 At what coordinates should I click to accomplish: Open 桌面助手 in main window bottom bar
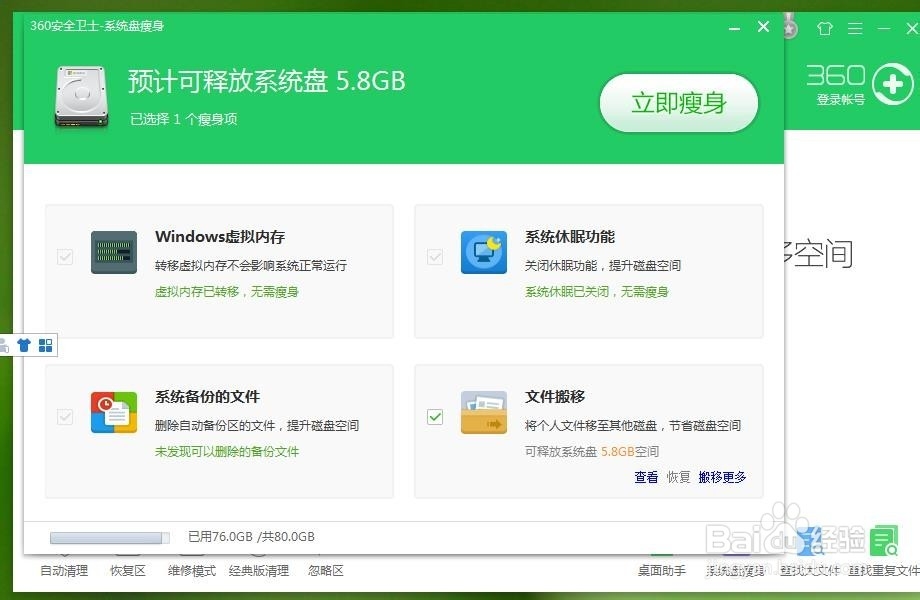[x=662, y=571]
